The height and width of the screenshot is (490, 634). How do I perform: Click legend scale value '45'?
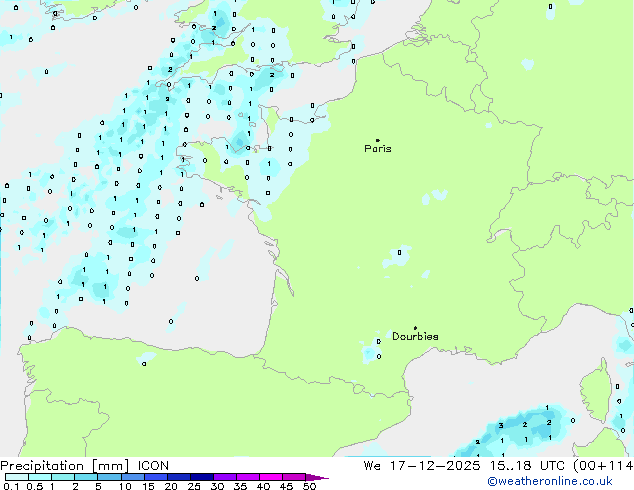click(286, 486)
